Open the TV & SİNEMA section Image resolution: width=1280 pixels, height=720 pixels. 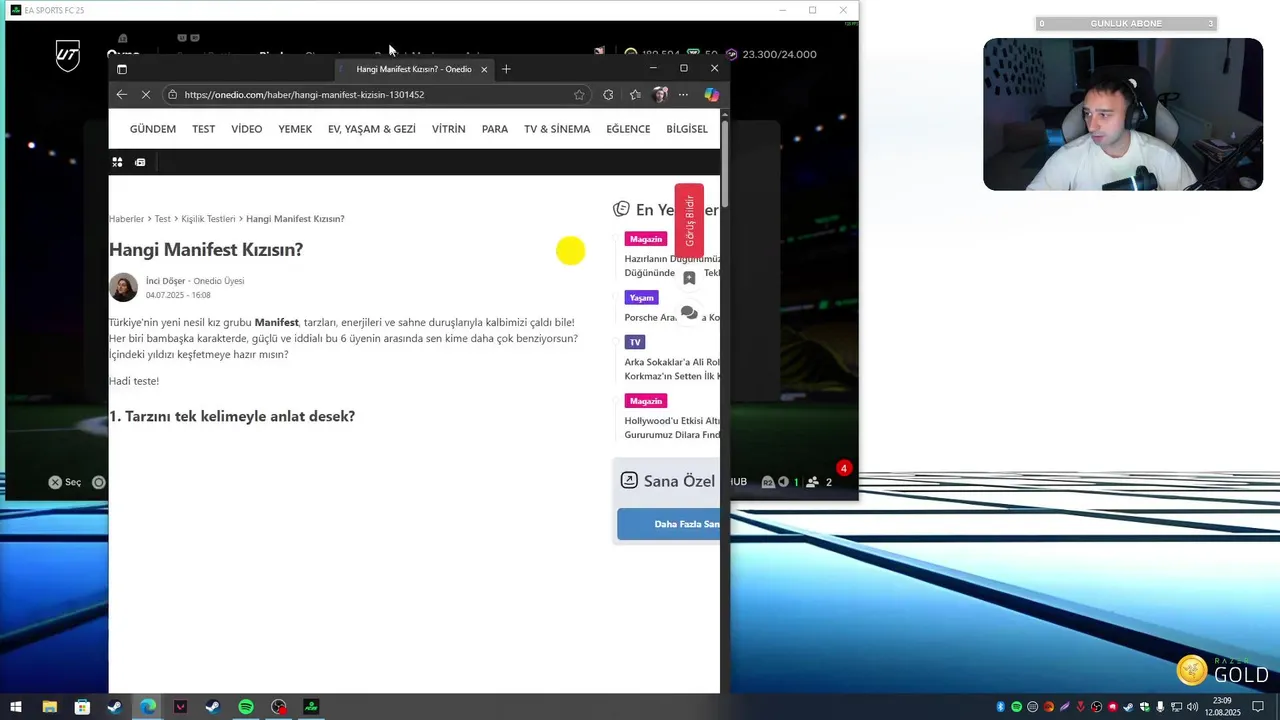pyautogui.click(x=557, y=129)
